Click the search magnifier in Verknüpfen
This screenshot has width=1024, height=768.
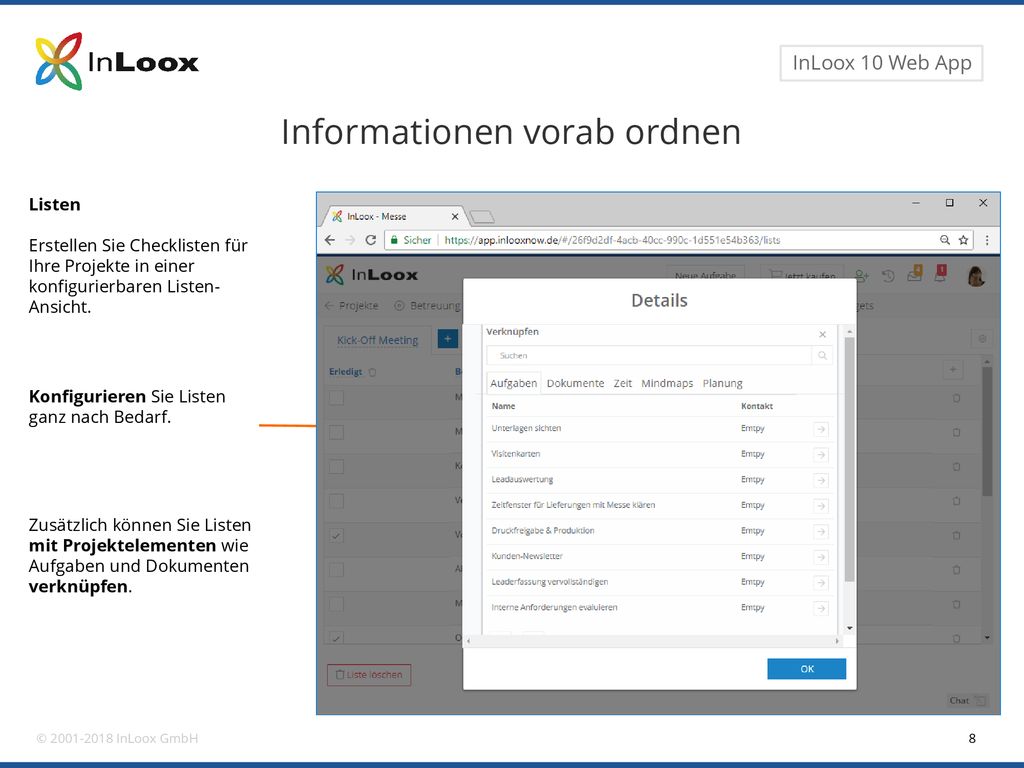pyautogui.click(x=822, y=355)
